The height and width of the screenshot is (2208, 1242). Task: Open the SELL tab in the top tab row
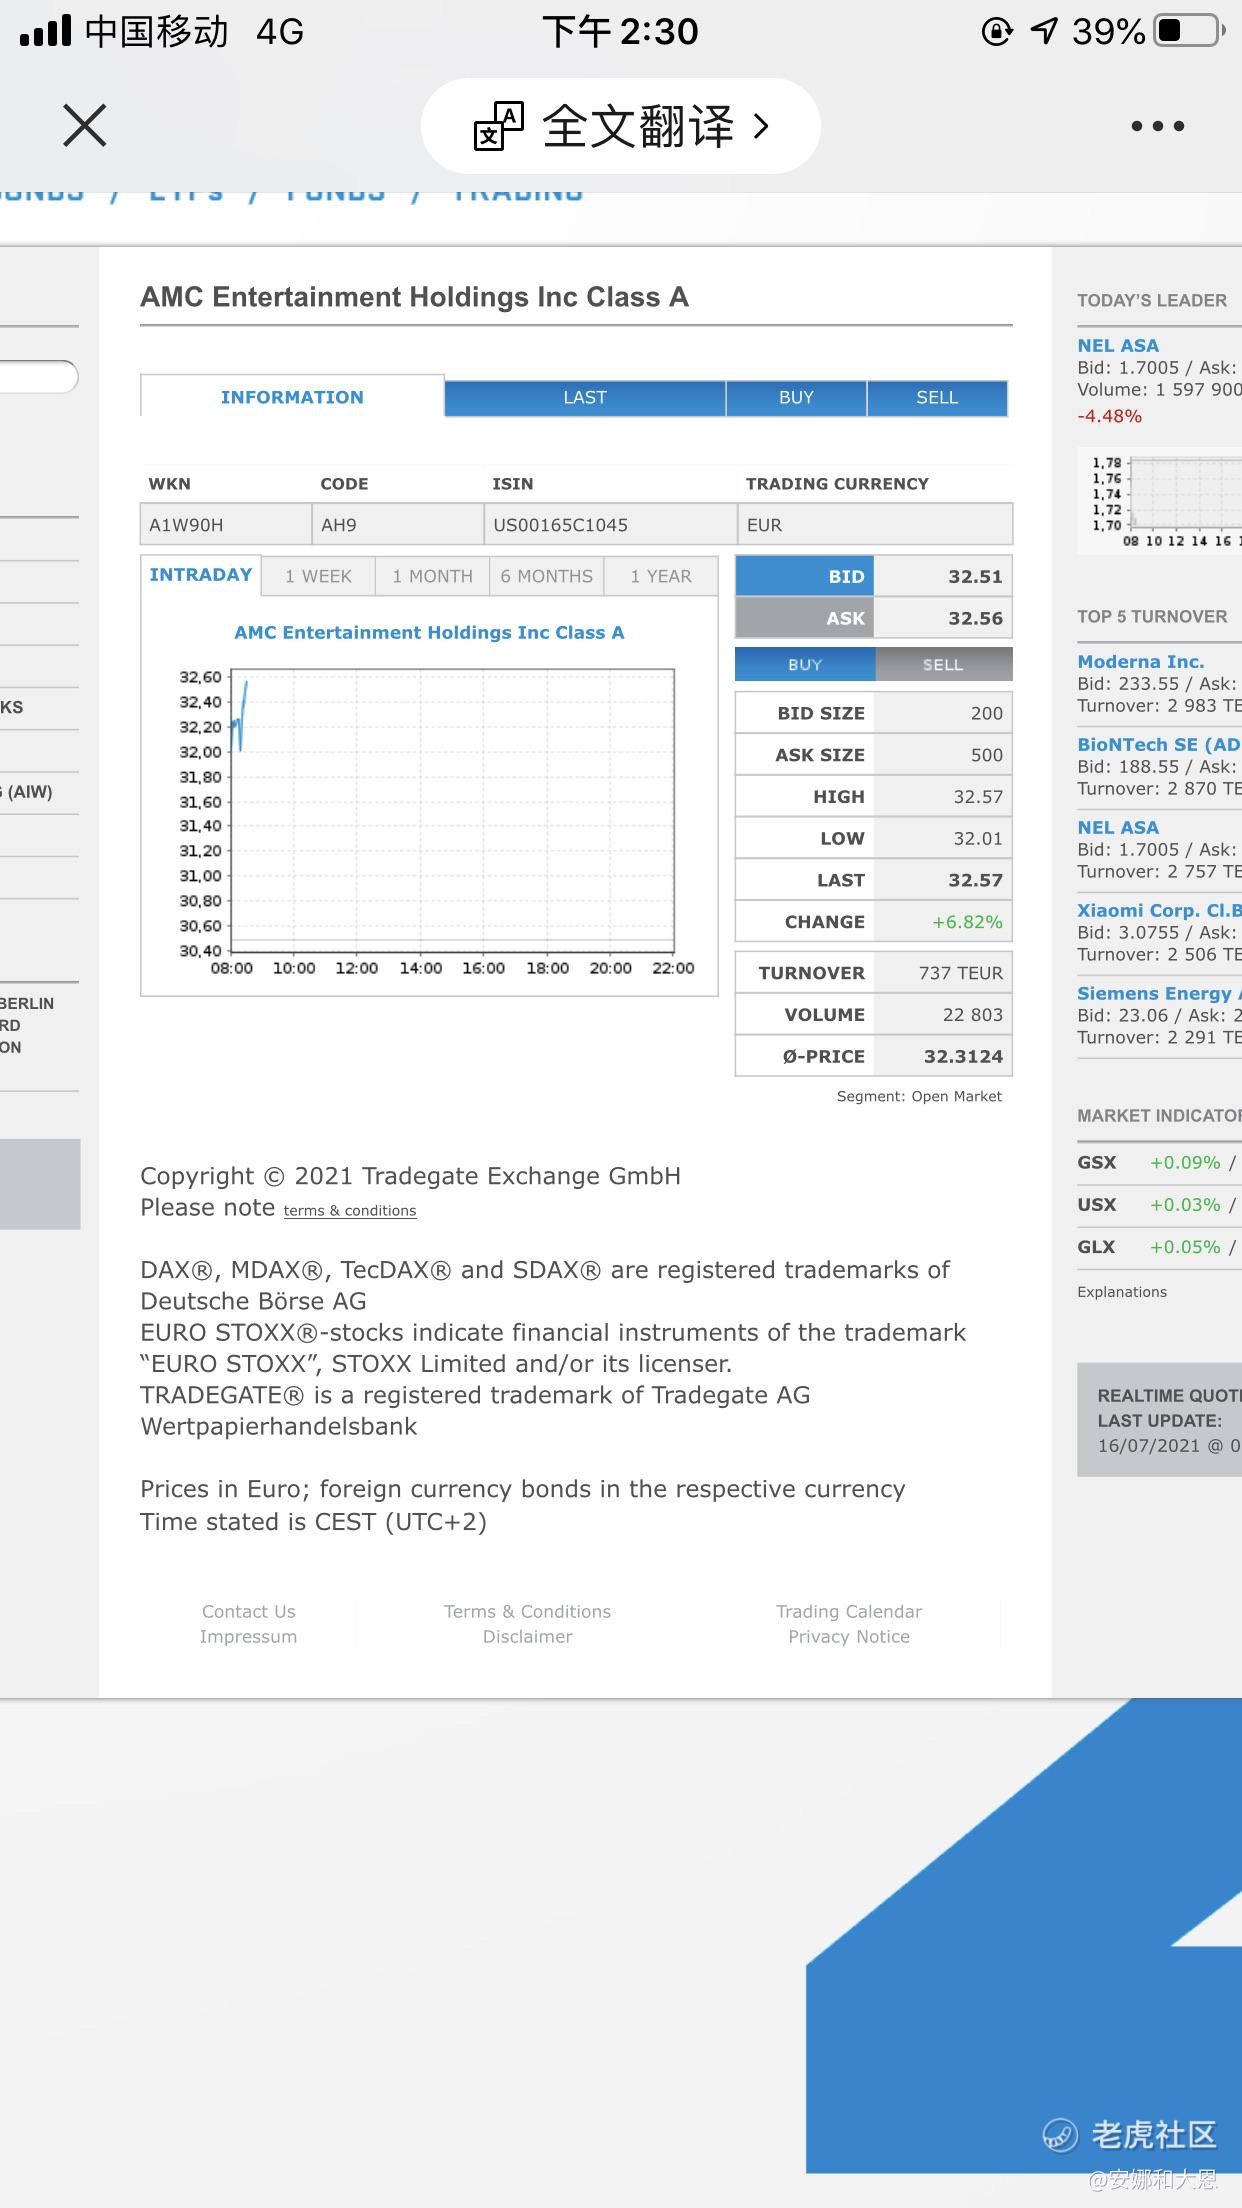pos(937,398)
